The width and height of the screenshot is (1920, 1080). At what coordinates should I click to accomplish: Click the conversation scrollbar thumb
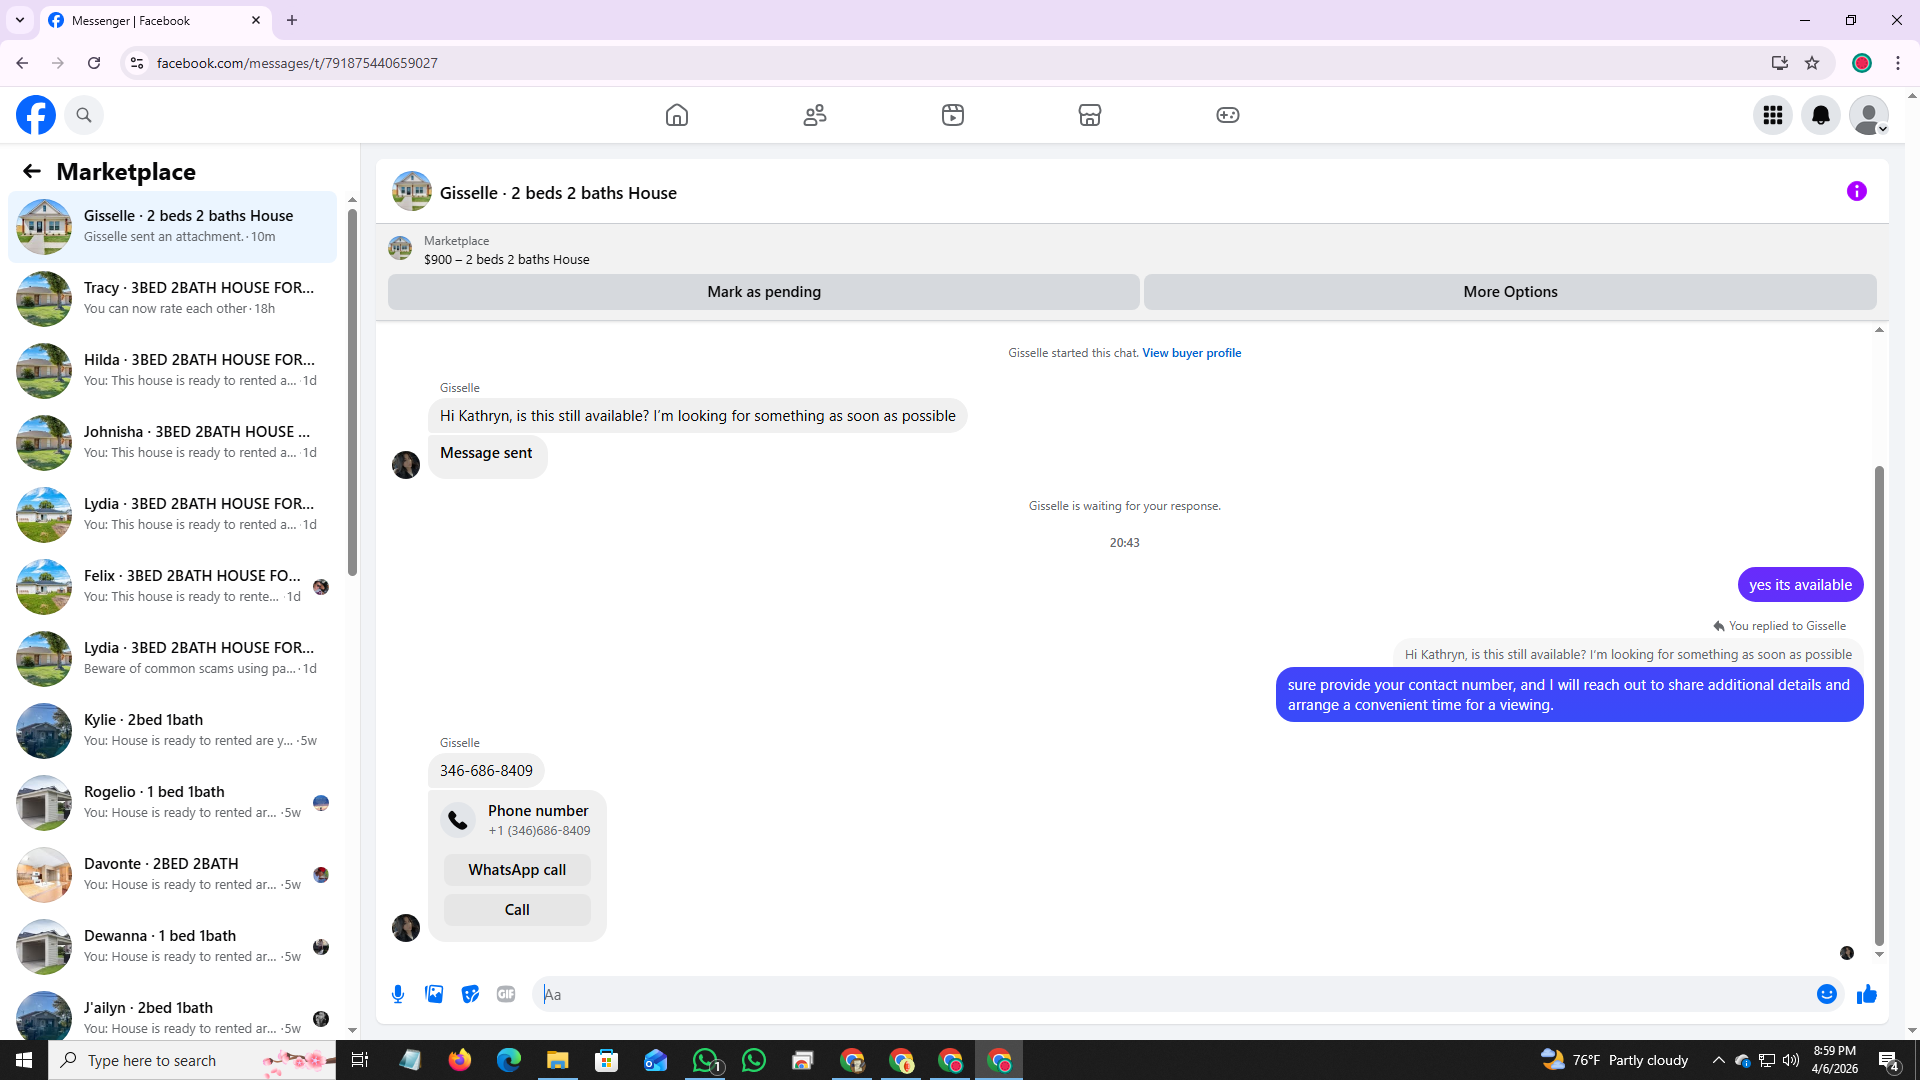1879,705
